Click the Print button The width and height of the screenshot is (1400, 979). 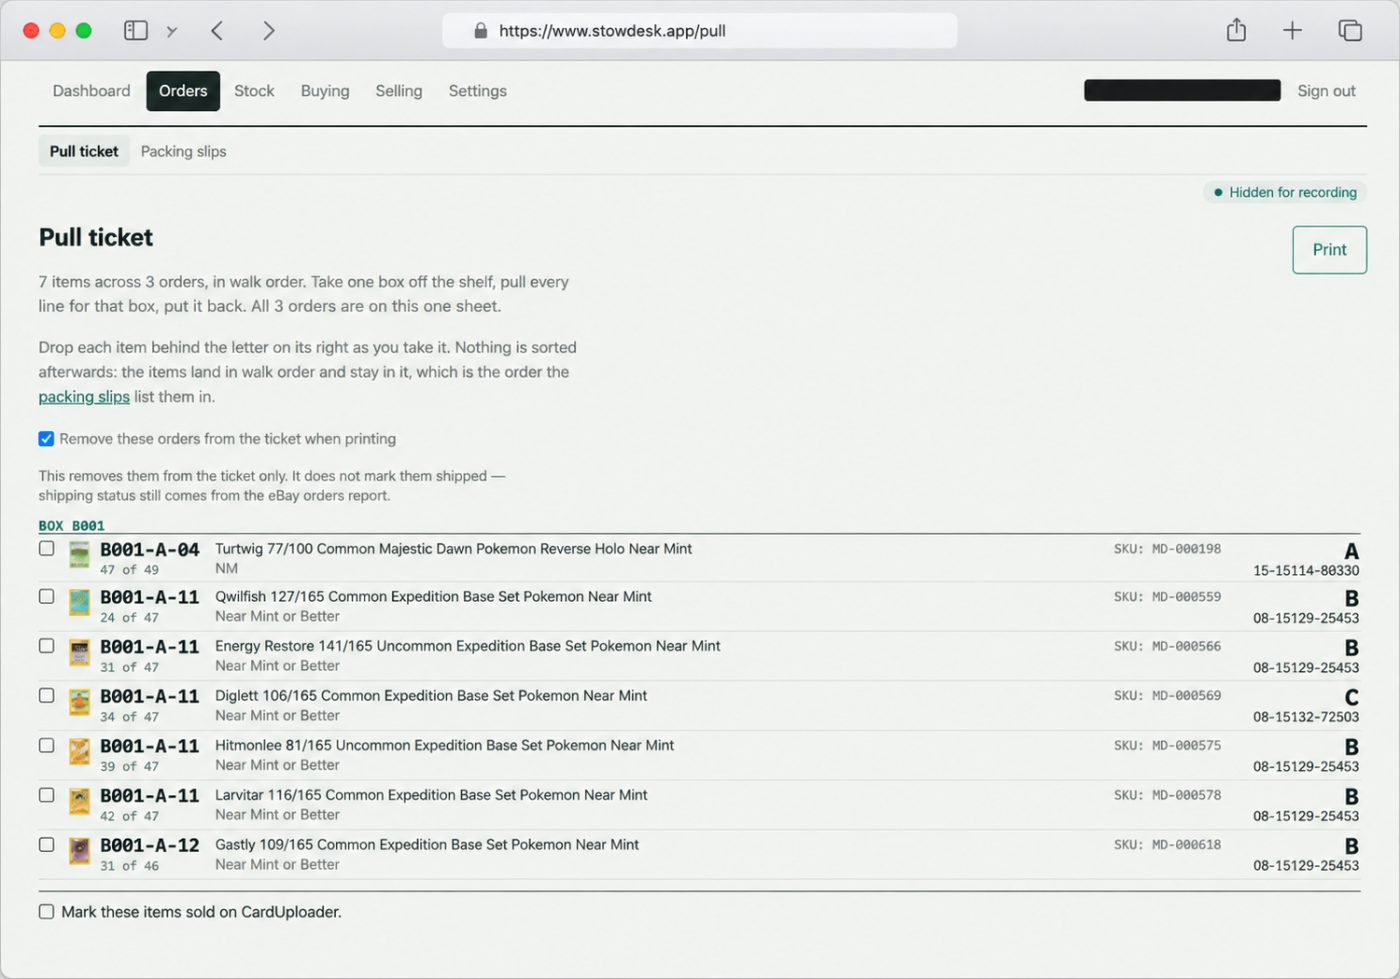pos(1329,250)
